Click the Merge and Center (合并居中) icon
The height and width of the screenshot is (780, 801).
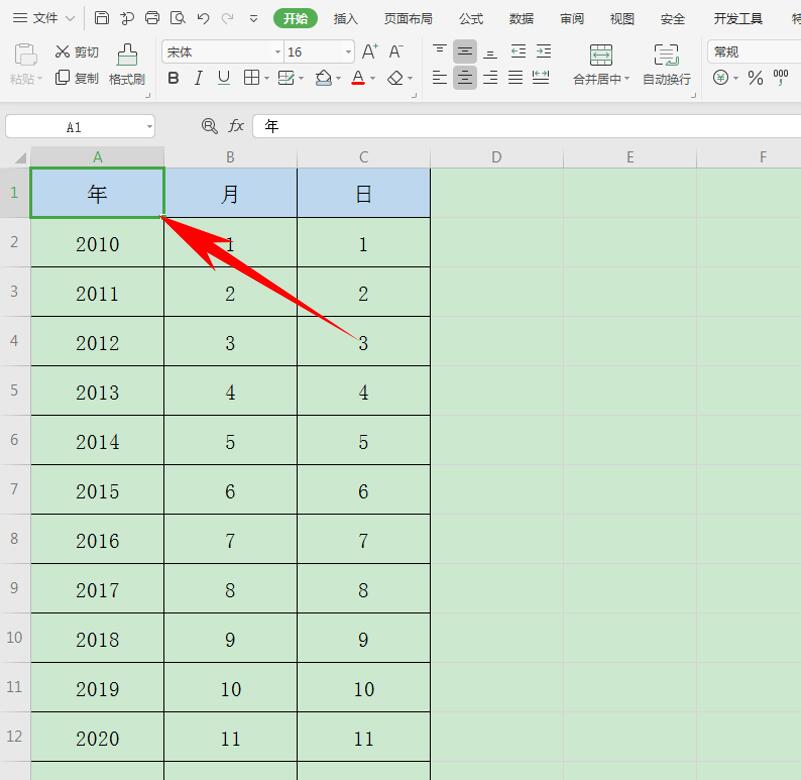click(x=601, y=55)
